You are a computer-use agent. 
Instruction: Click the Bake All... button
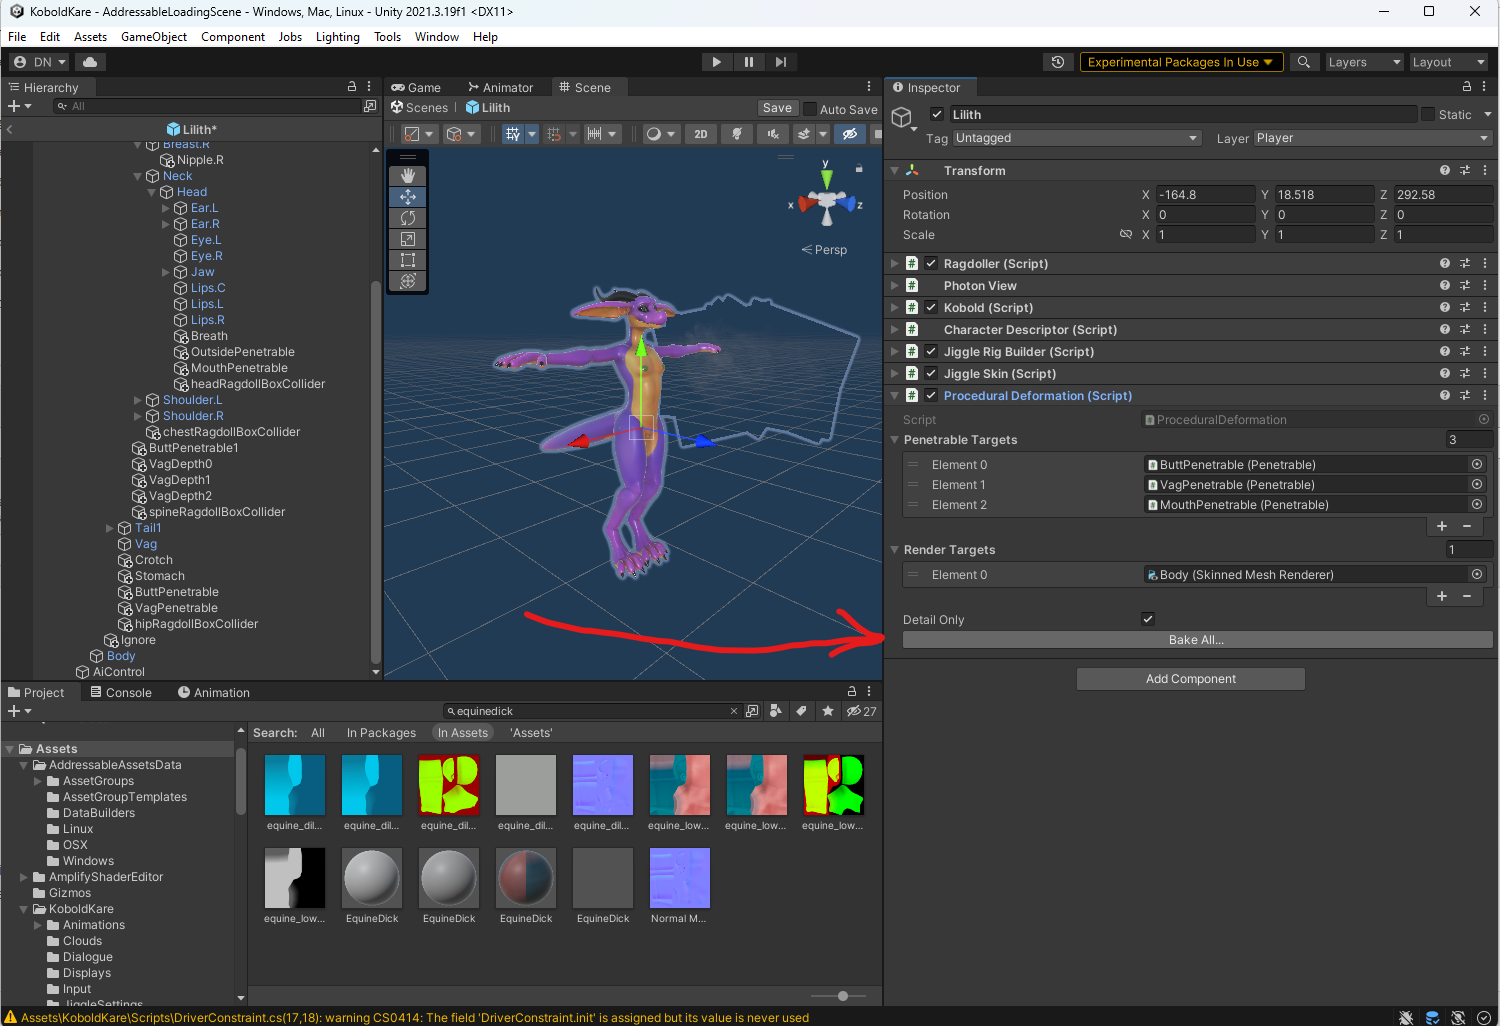[x=1197, y=640]
